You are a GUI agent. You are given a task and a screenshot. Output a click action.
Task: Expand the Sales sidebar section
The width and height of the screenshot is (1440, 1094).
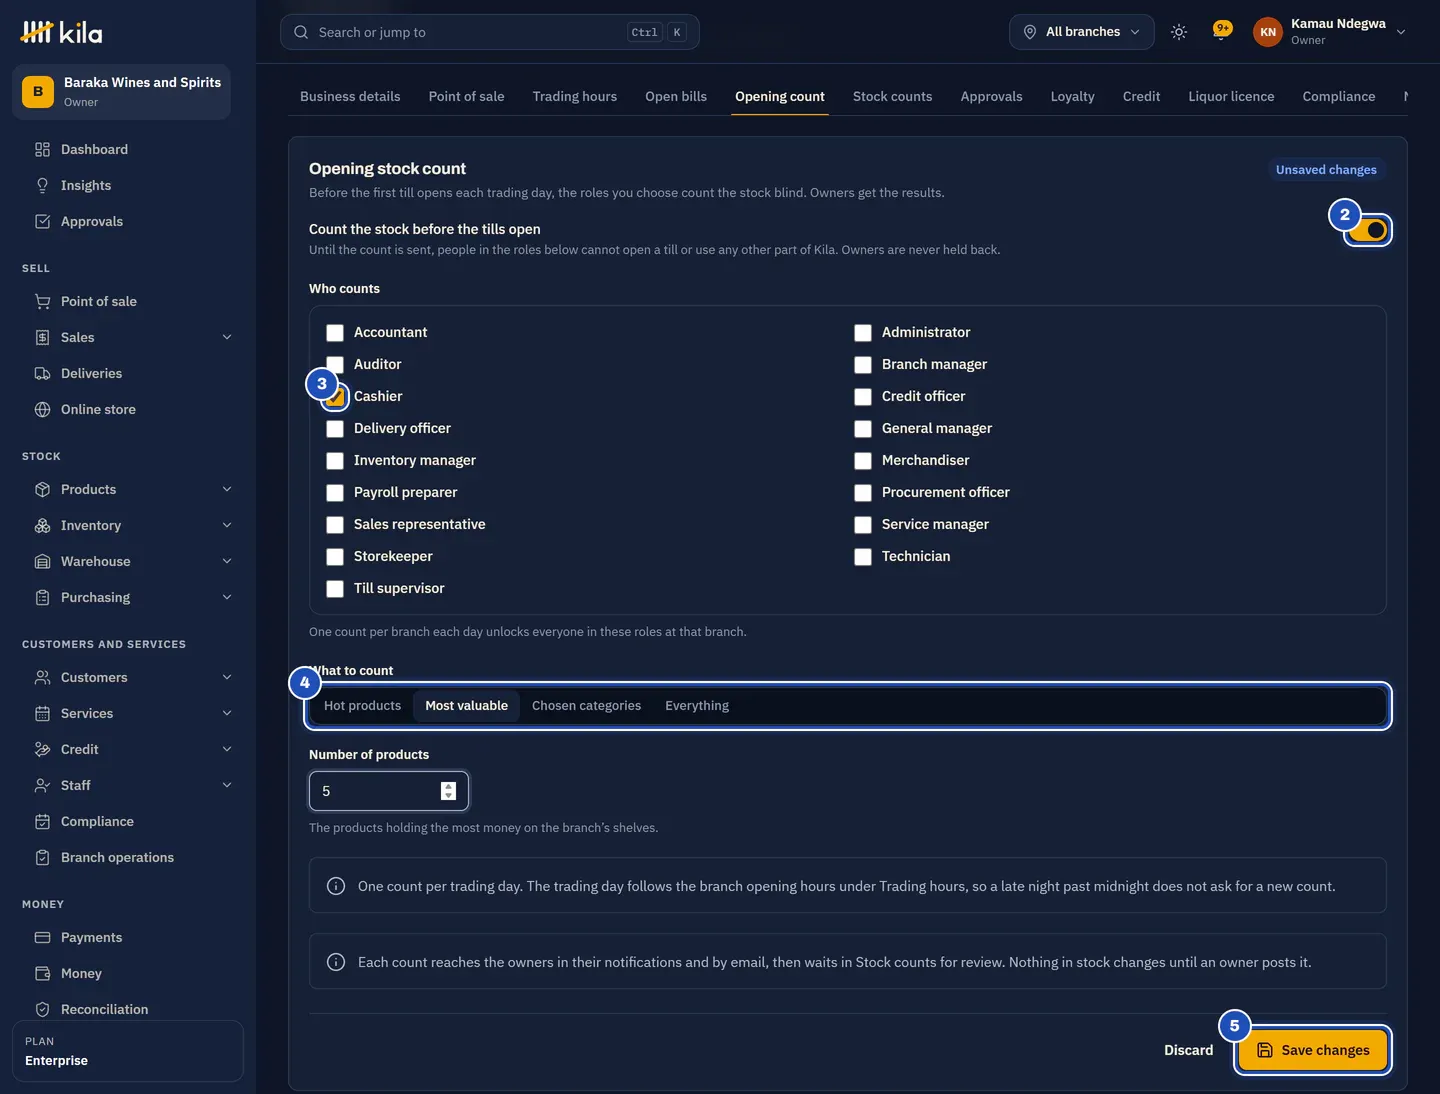(x=227, y=337)
